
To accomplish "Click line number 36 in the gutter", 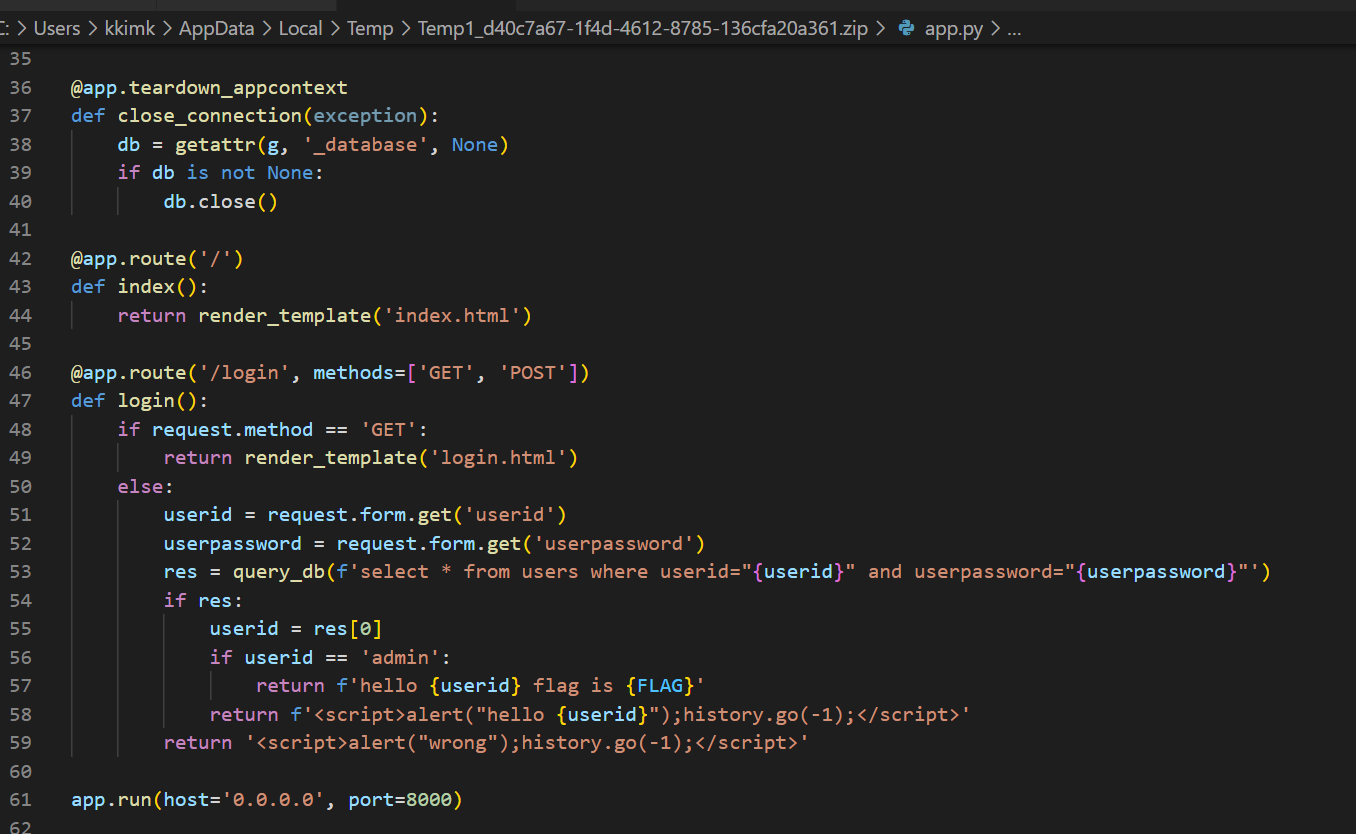I will [x=20, y=88].
